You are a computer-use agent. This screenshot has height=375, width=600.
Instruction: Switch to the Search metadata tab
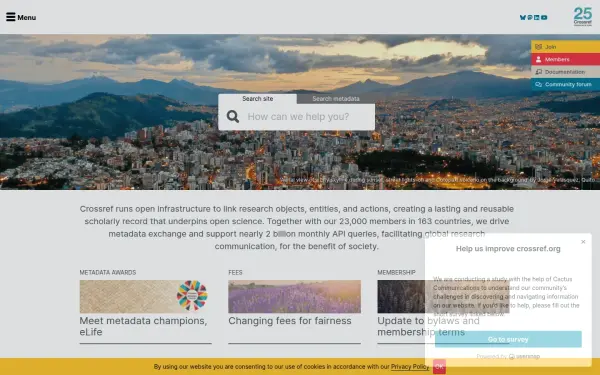coord(336,99)
